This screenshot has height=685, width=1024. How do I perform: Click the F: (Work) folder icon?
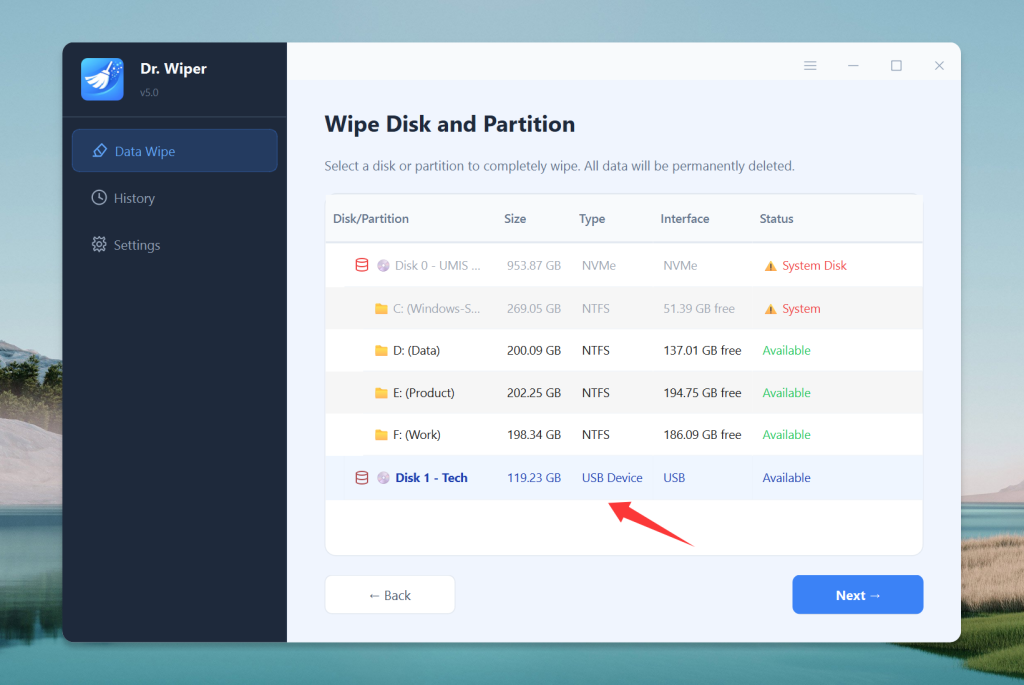coord(381,435)
